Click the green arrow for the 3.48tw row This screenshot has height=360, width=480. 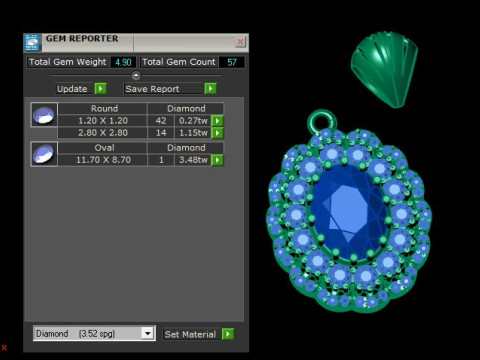click(217, 160)
